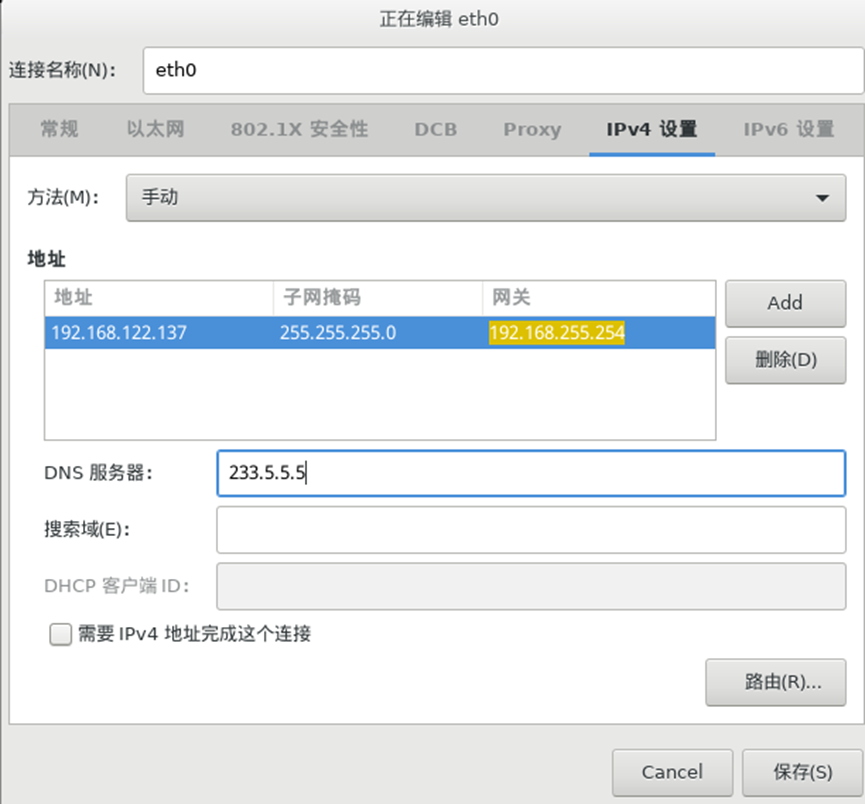Screen dimensions: 865x804
Task: Click the DHCP 客户端 ID field
Action: pos(531,586)
